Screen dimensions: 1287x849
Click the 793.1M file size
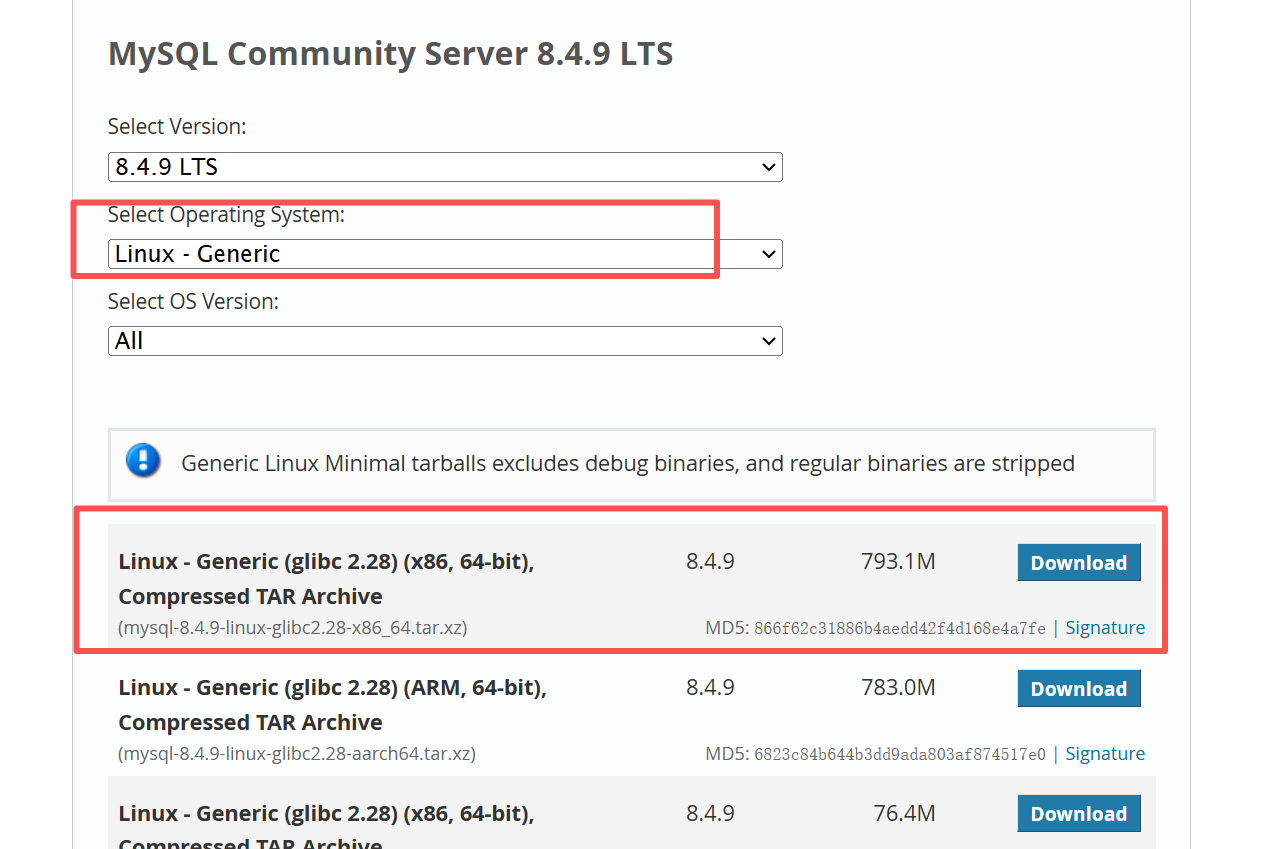[x=898, y=562]
